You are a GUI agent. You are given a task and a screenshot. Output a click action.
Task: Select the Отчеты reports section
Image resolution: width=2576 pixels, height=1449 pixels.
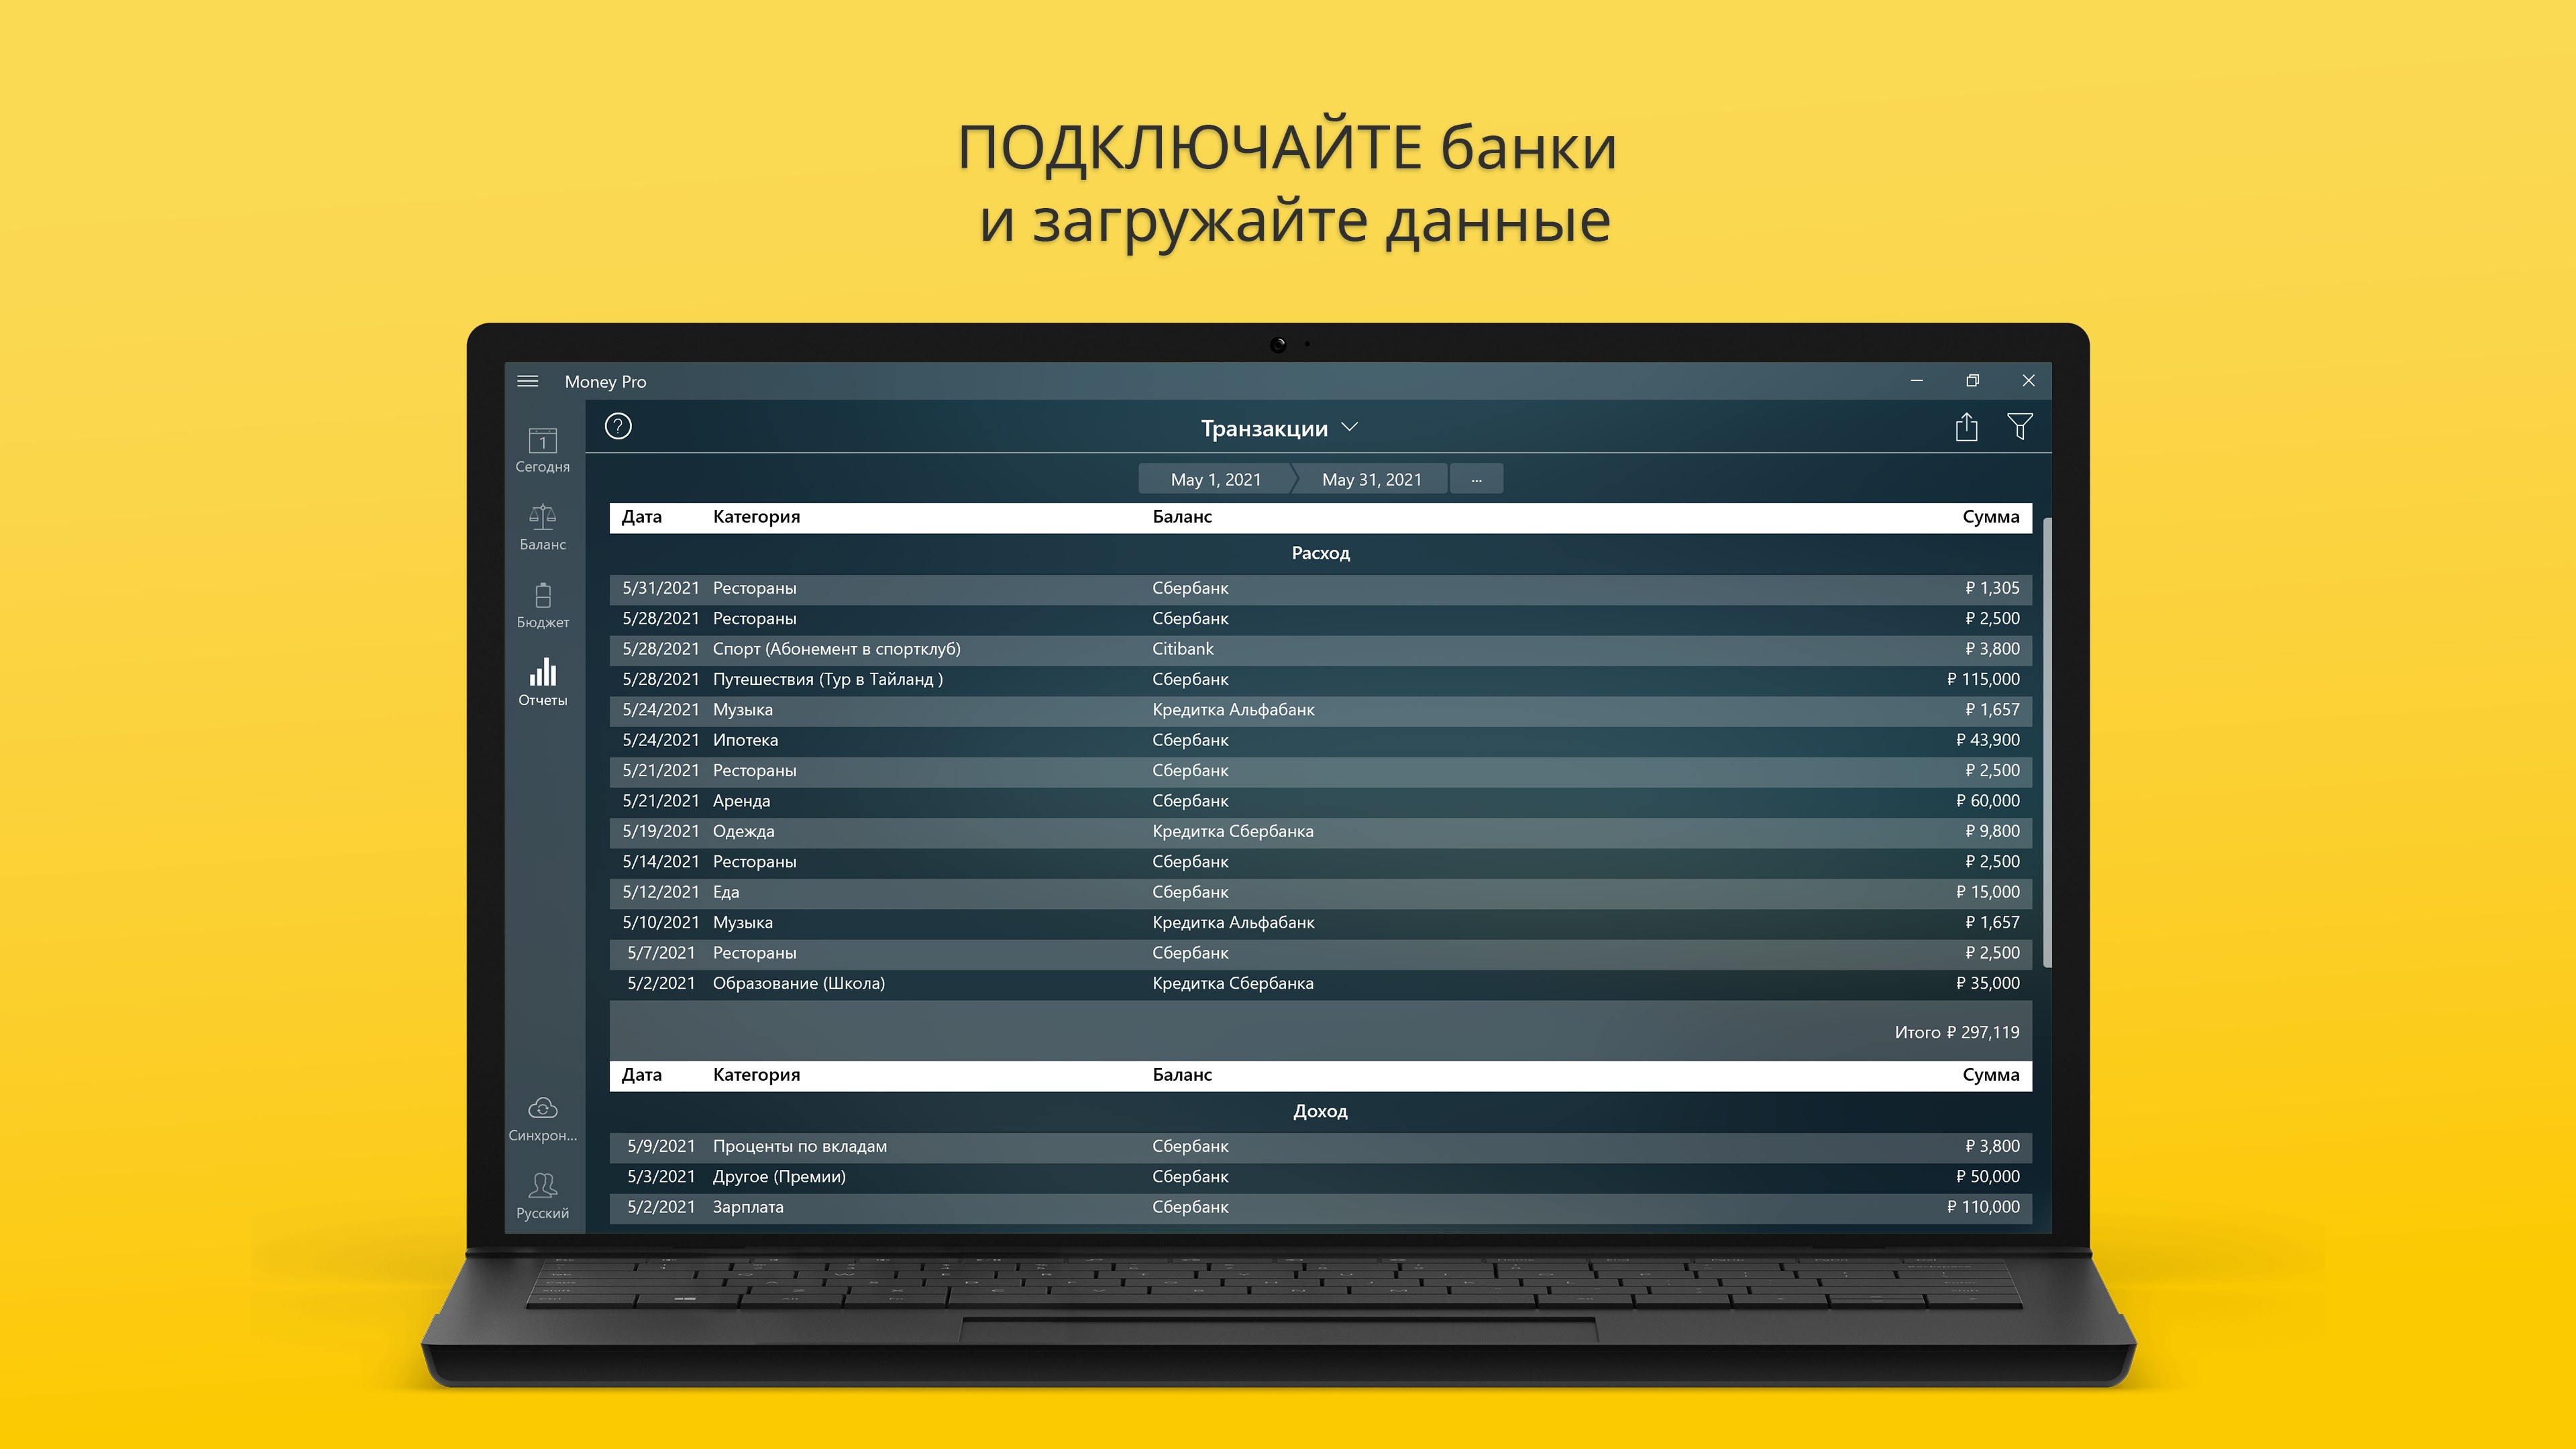click(543, 683)
